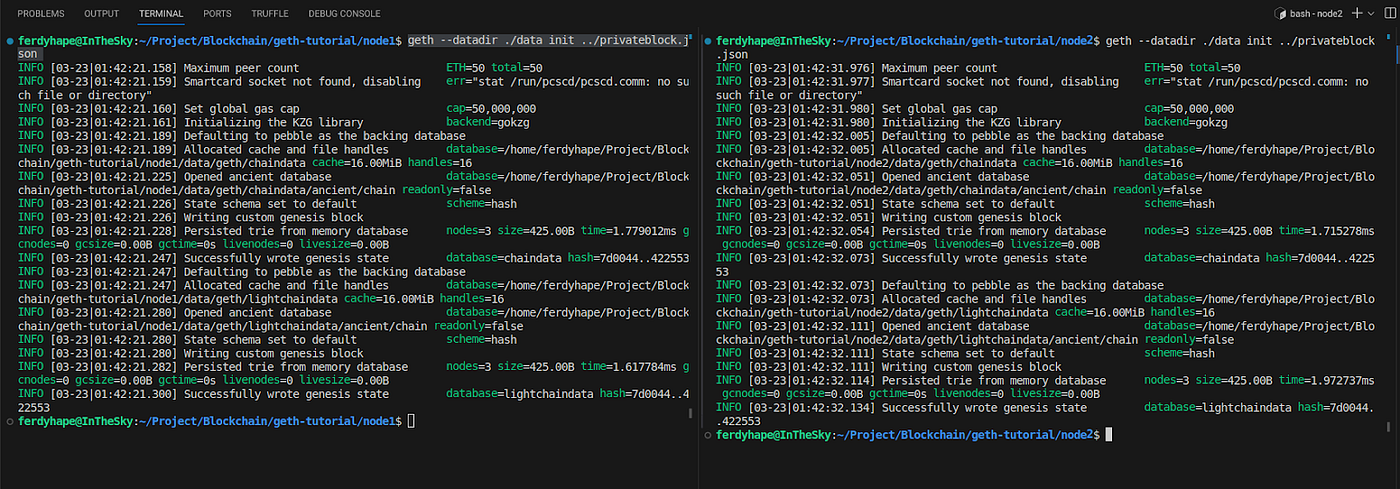Open a new terminal with the plus icon
1400x489 pixels.
tap(1357, 13)
